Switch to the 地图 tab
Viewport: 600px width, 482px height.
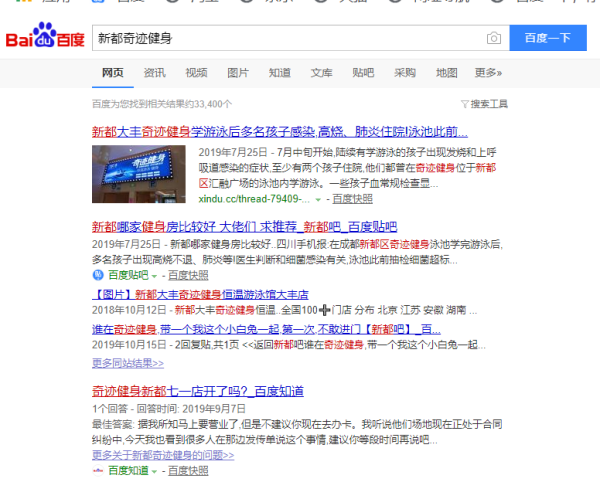(447, 73)
